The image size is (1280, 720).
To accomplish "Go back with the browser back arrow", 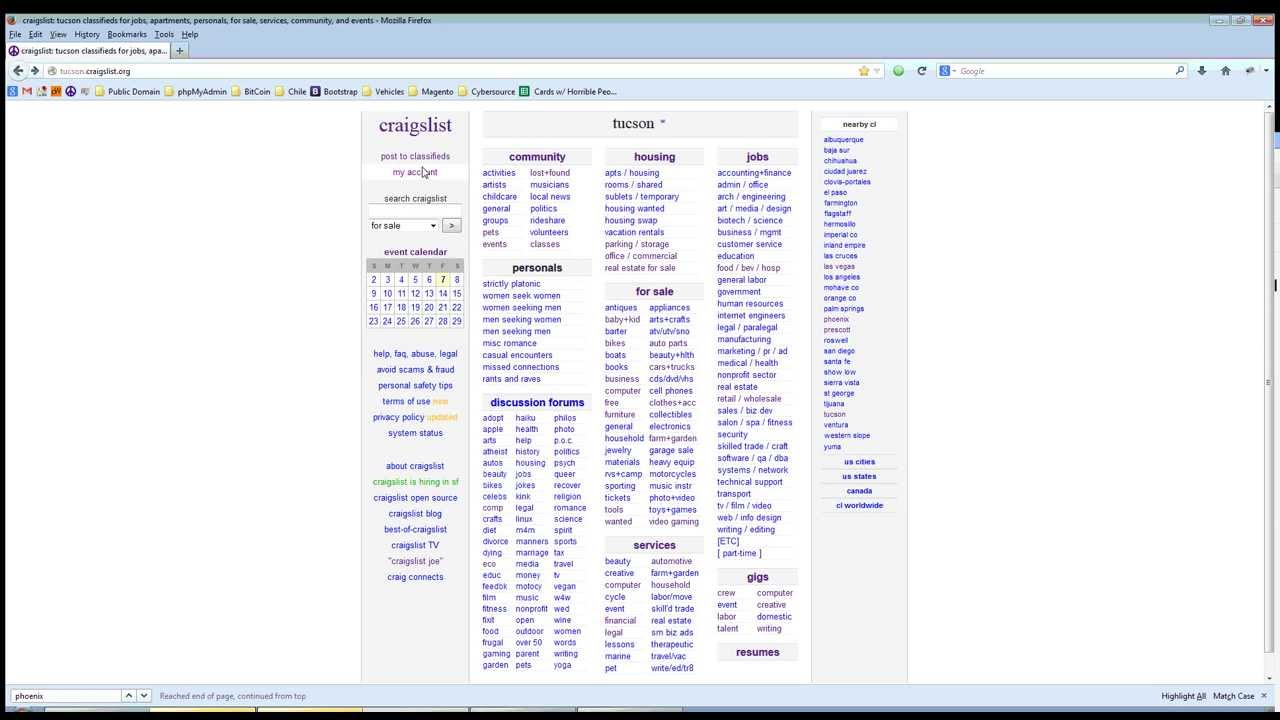I will tap(18, 71).
